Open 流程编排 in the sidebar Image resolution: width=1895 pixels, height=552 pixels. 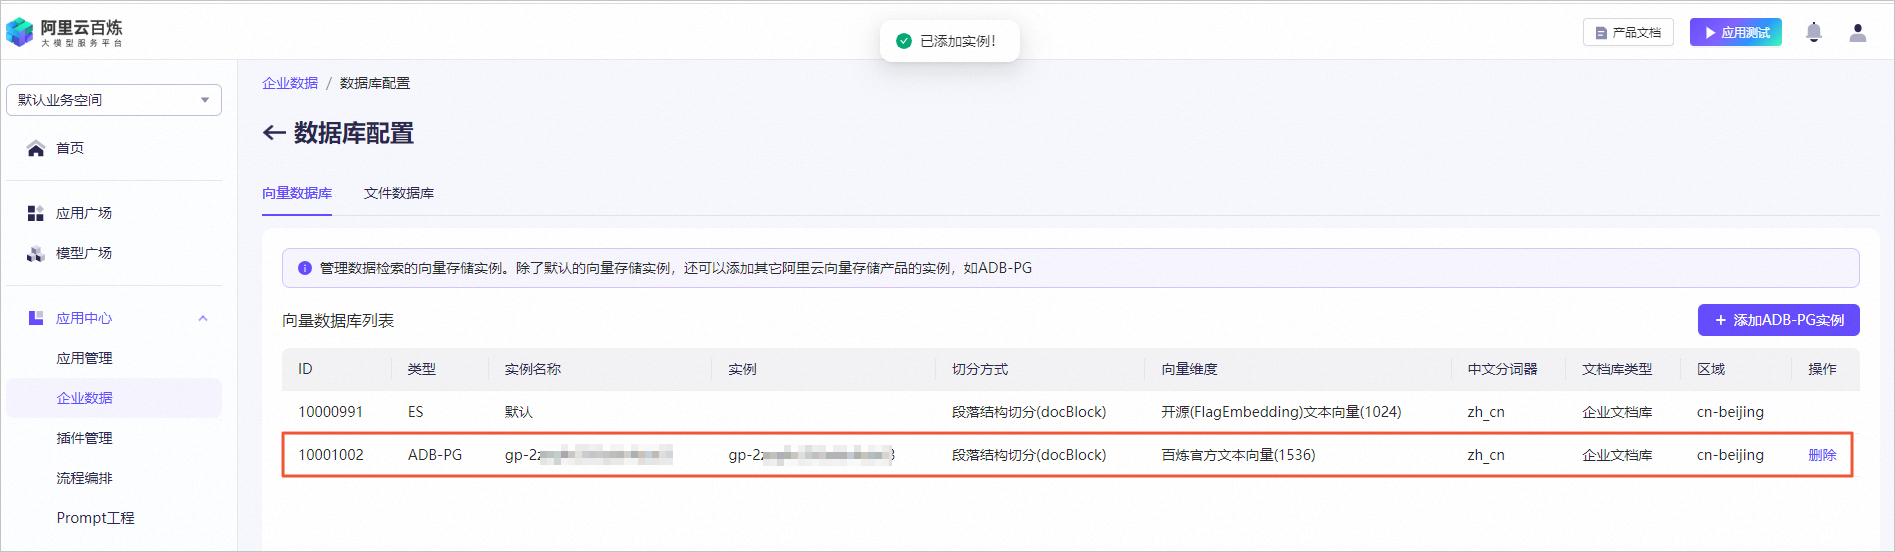pyautogui.click(x=84, y=478)
